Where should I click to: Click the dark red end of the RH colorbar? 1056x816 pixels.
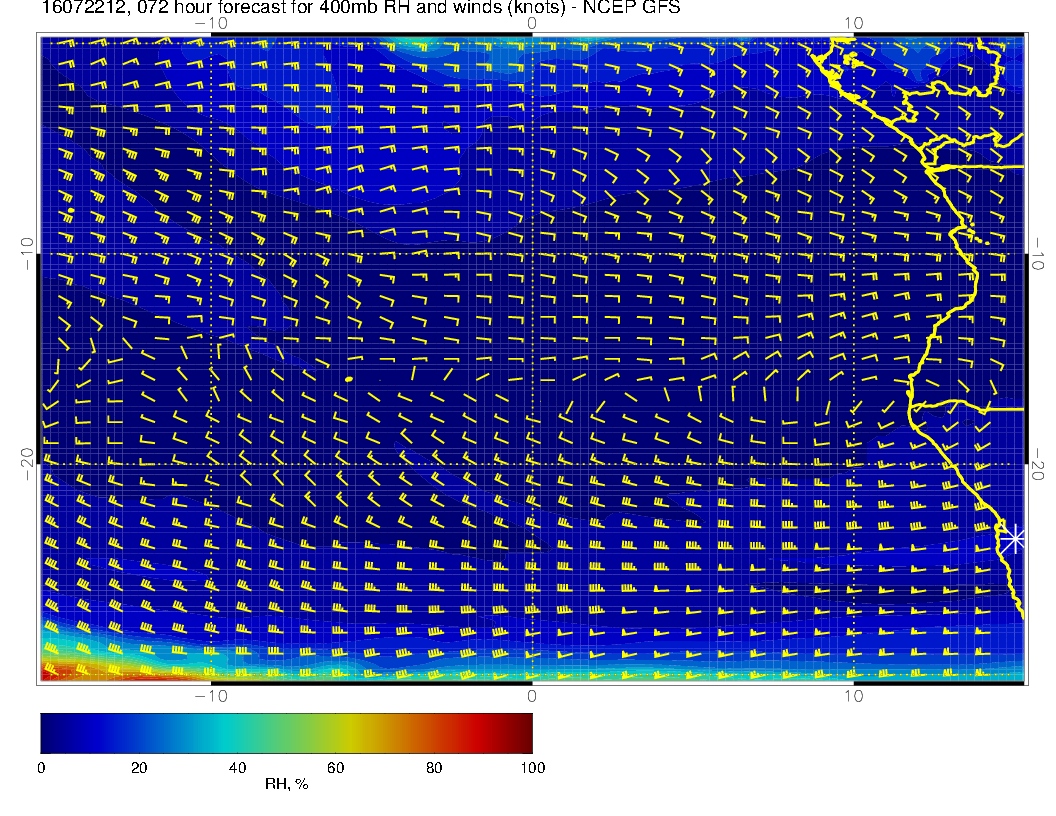point(524,733)
